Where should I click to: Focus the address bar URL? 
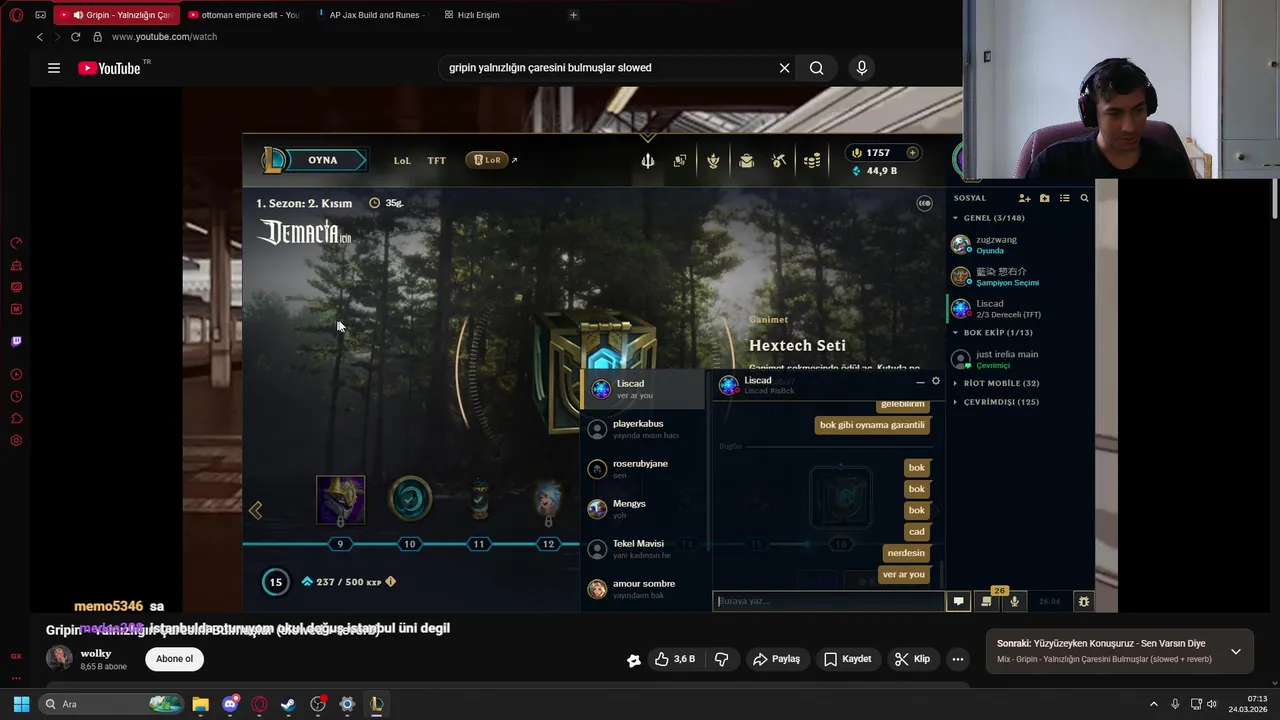coord(164,37)
